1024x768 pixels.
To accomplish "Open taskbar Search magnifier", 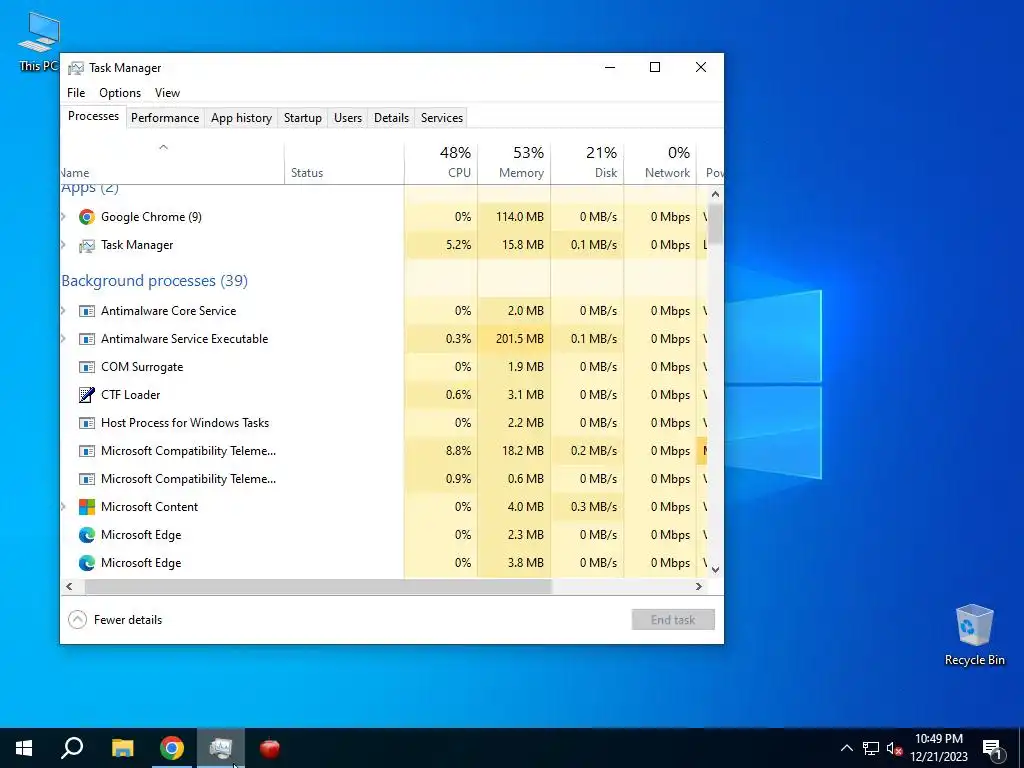I will pyautogui.click(x=72, y=748).
